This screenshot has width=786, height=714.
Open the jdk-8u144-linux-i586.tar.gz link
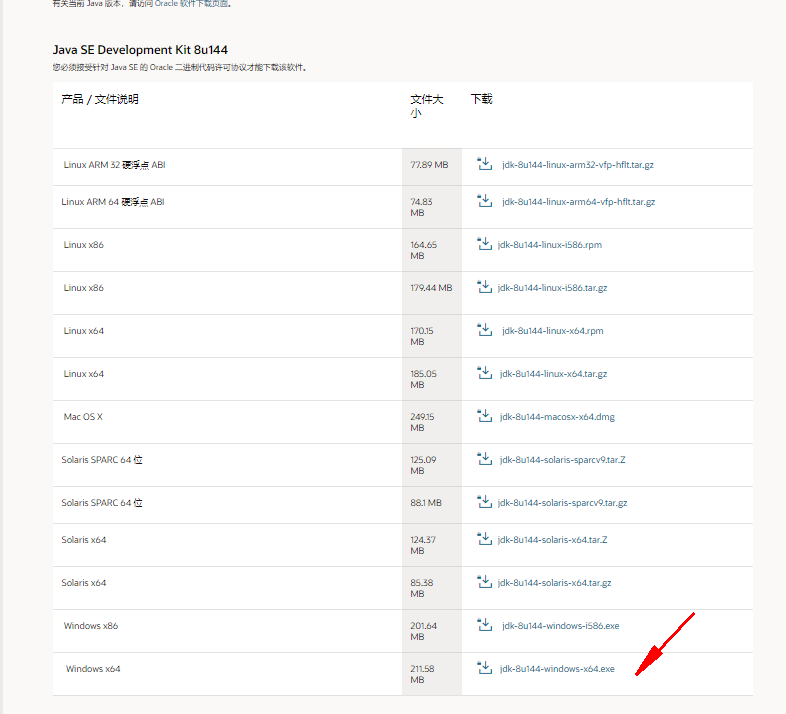(x=552, y=288)
